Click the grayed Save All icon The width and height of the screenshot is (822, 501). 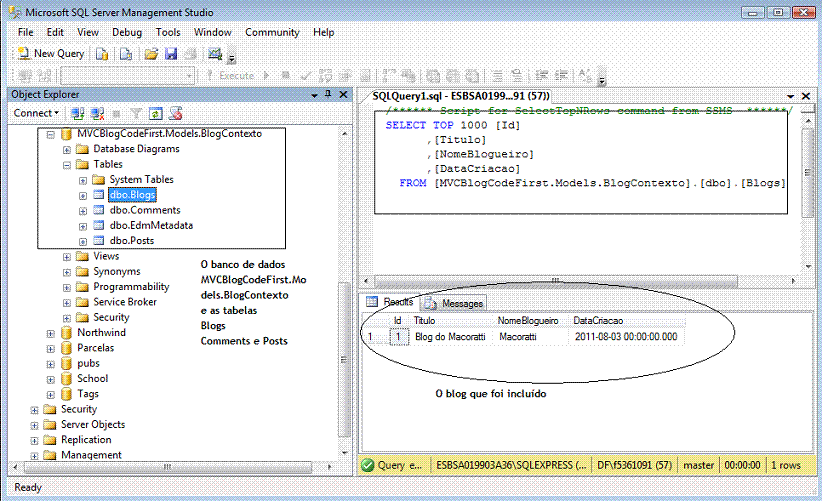[191, 53]
